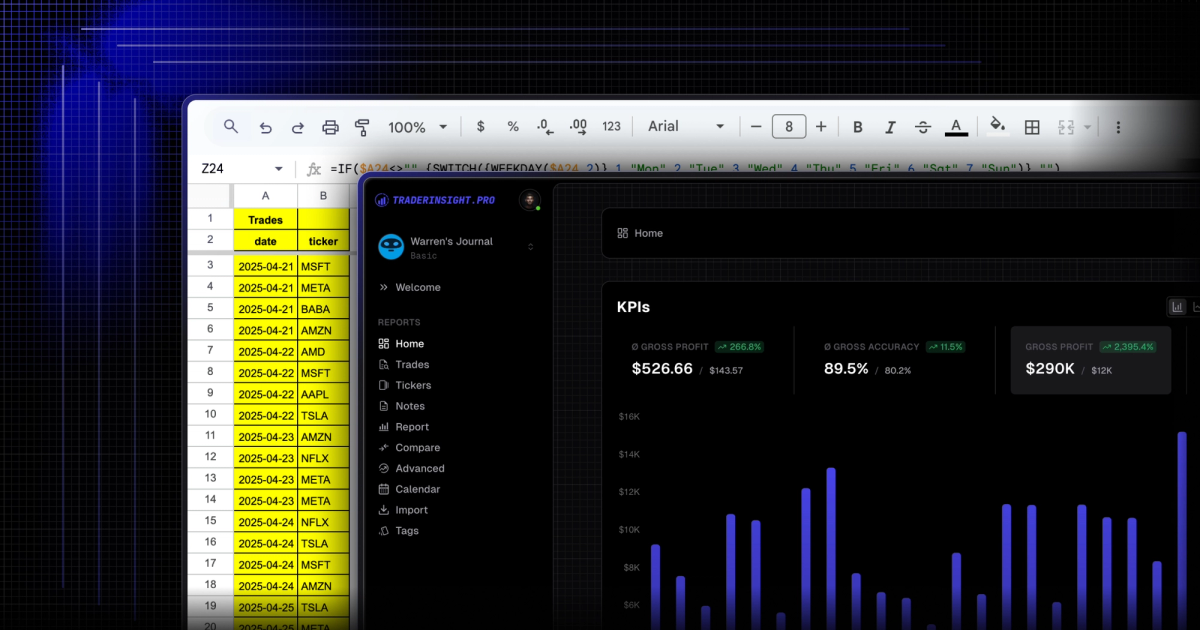Increase font size with plus button
This screenshot has height=630, width=1200.
[x=821, y=127]
